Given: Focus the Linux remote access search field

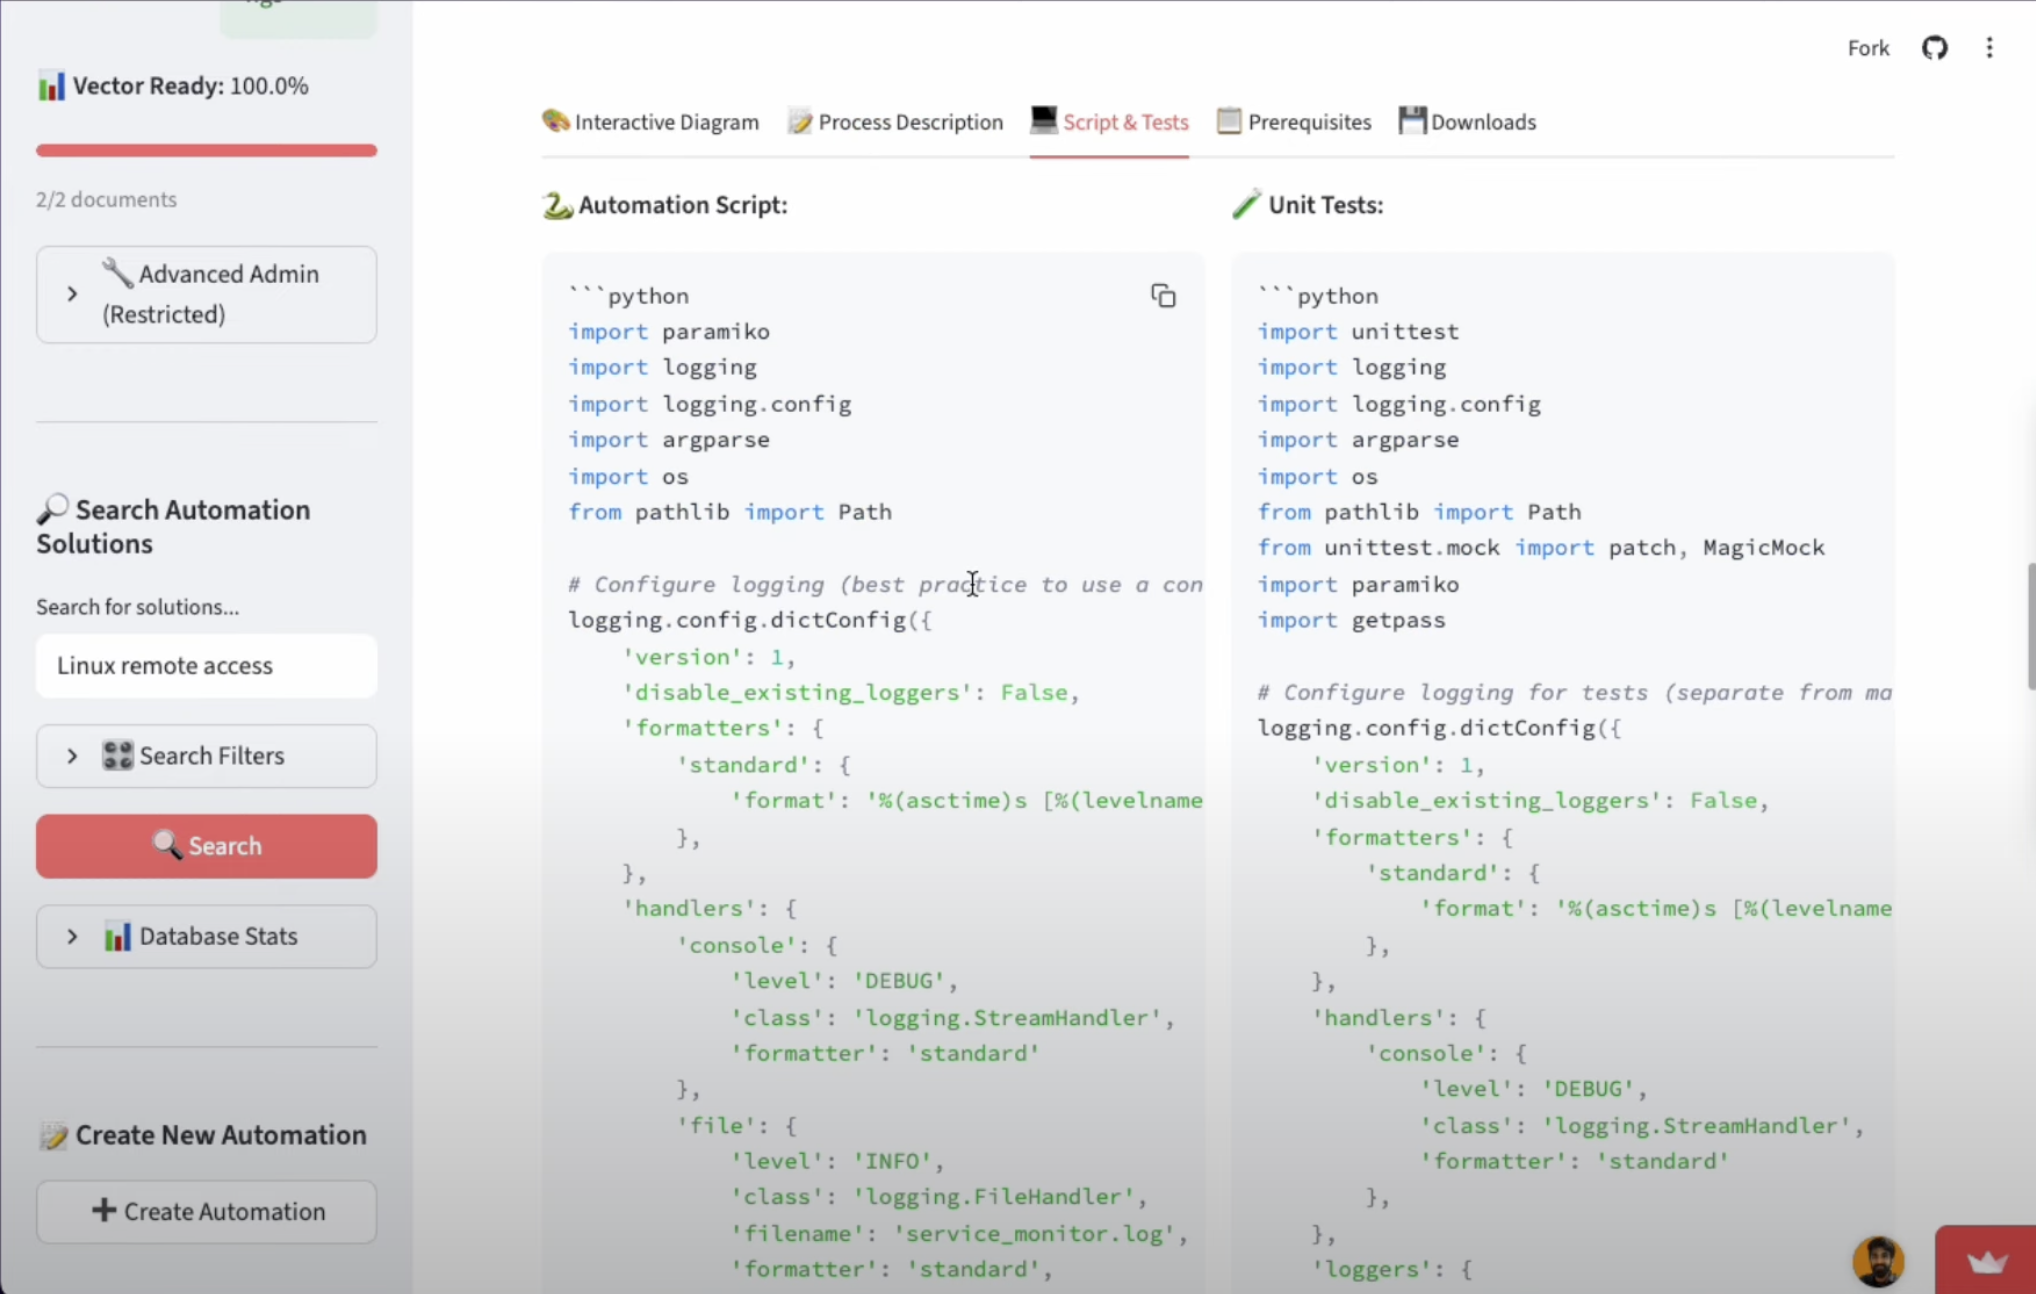Looking at the screenshot, I should pyautogui.click(x=206, y=666).
